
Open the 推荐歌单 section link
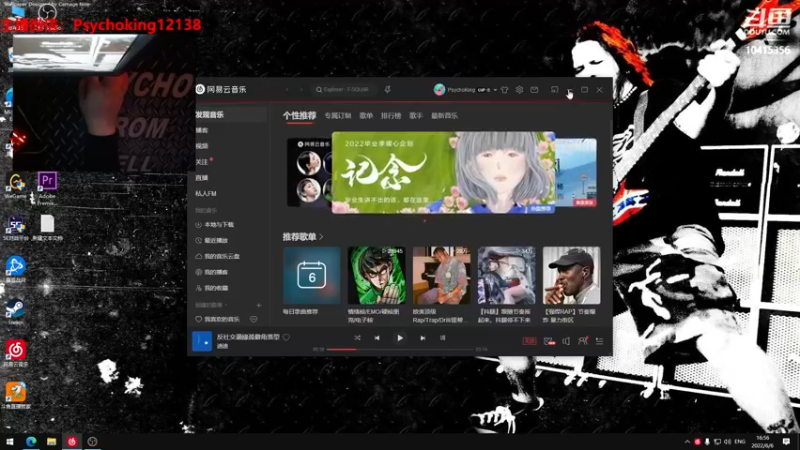pyautogui.click(x=303, y=237)
